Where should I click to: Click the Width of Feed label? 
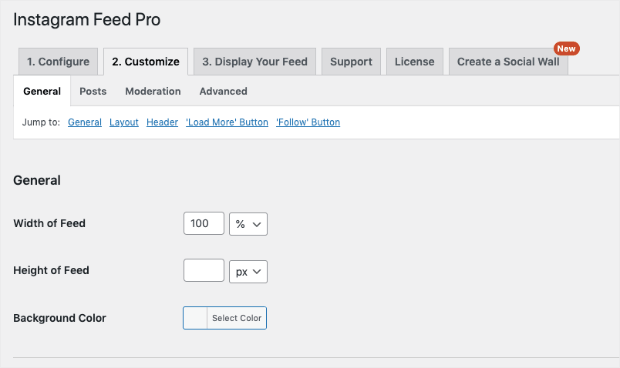49,223
